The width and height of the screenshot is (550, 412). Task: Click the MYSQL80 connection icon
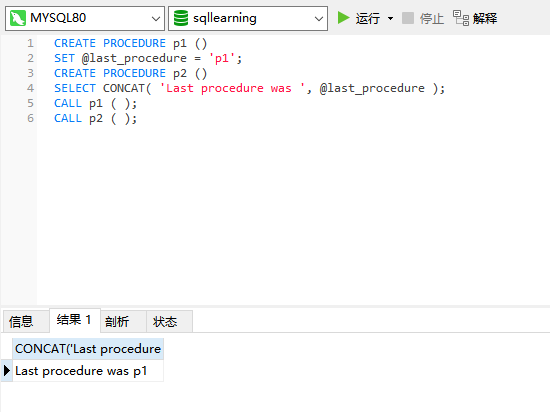[18, 18]
